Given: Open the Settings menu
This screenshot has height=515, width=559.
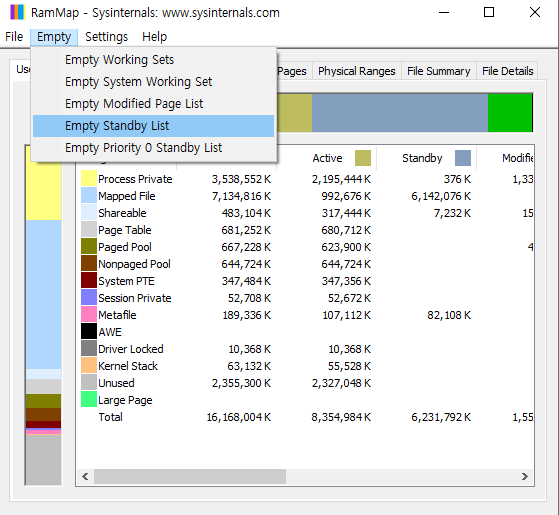Looking at the screenshot, I should click(x=106, y=37).
